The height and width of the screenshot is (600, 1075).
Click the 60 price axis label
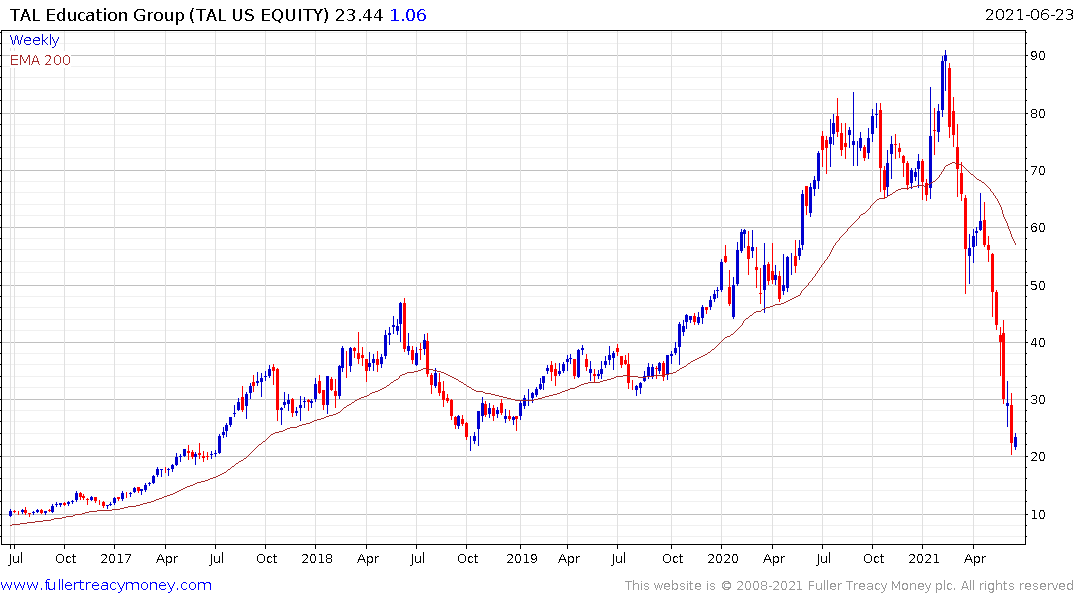[1037, 228]
